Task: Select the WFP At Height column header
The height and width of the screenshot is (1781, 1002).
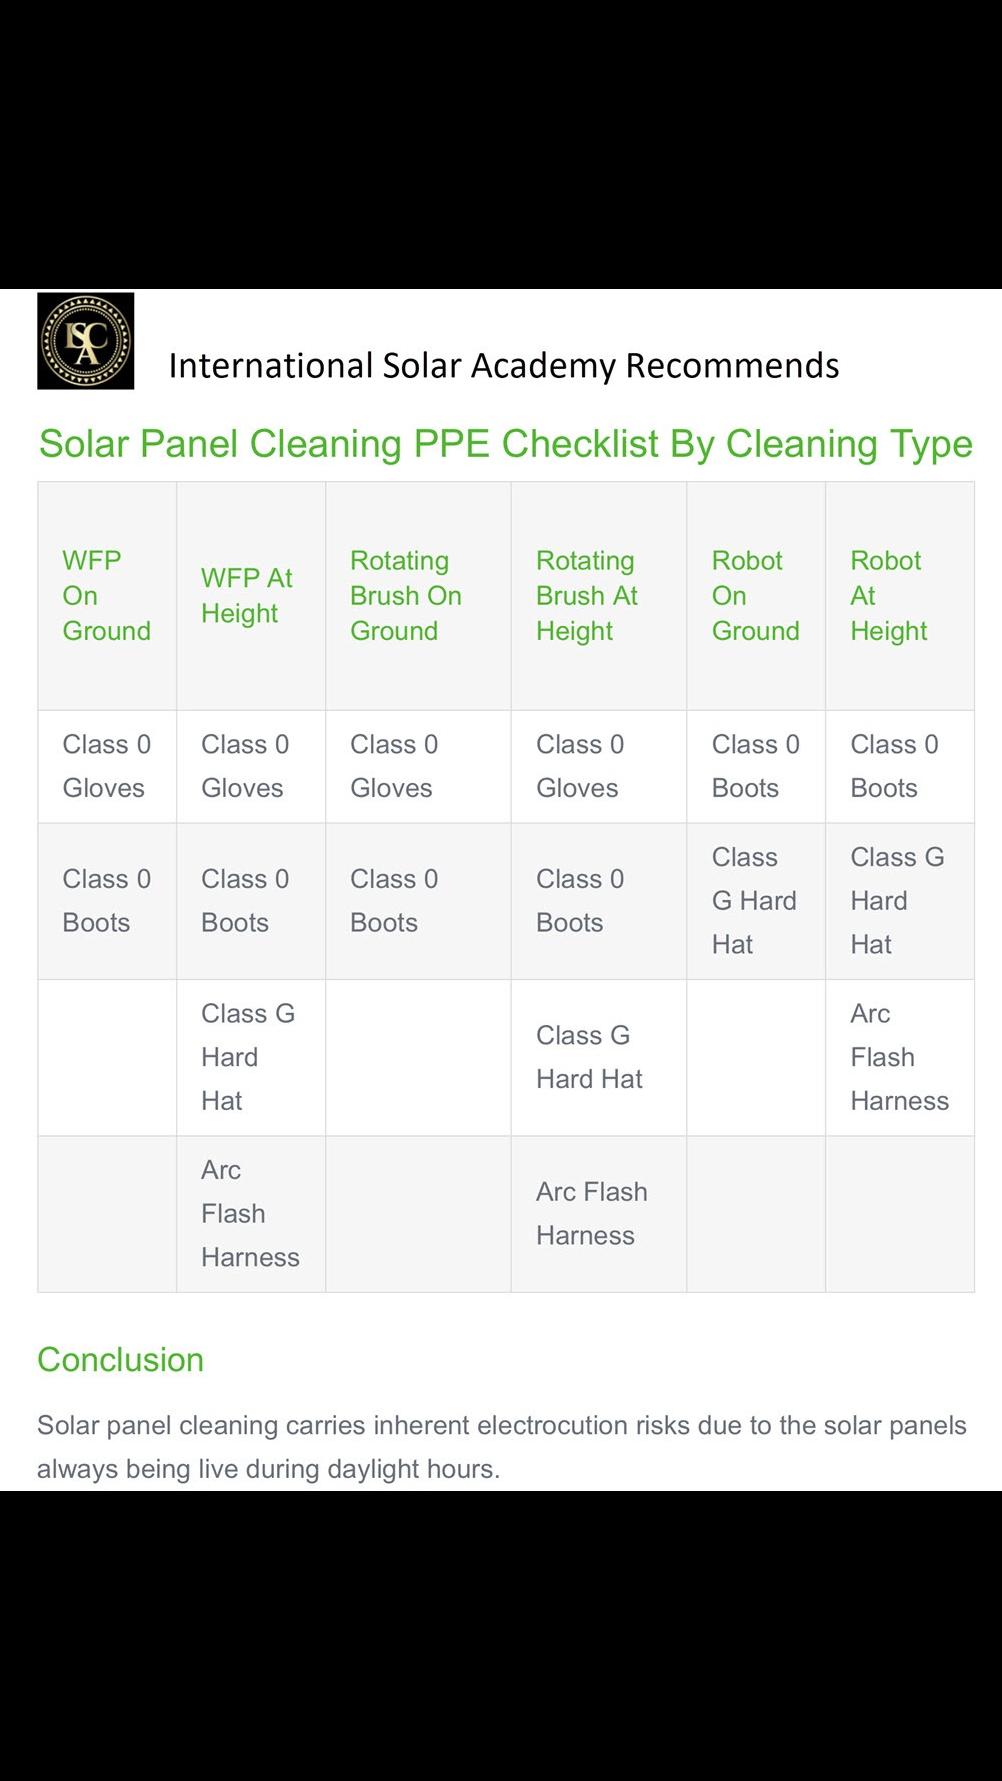Action: point(247,596)
